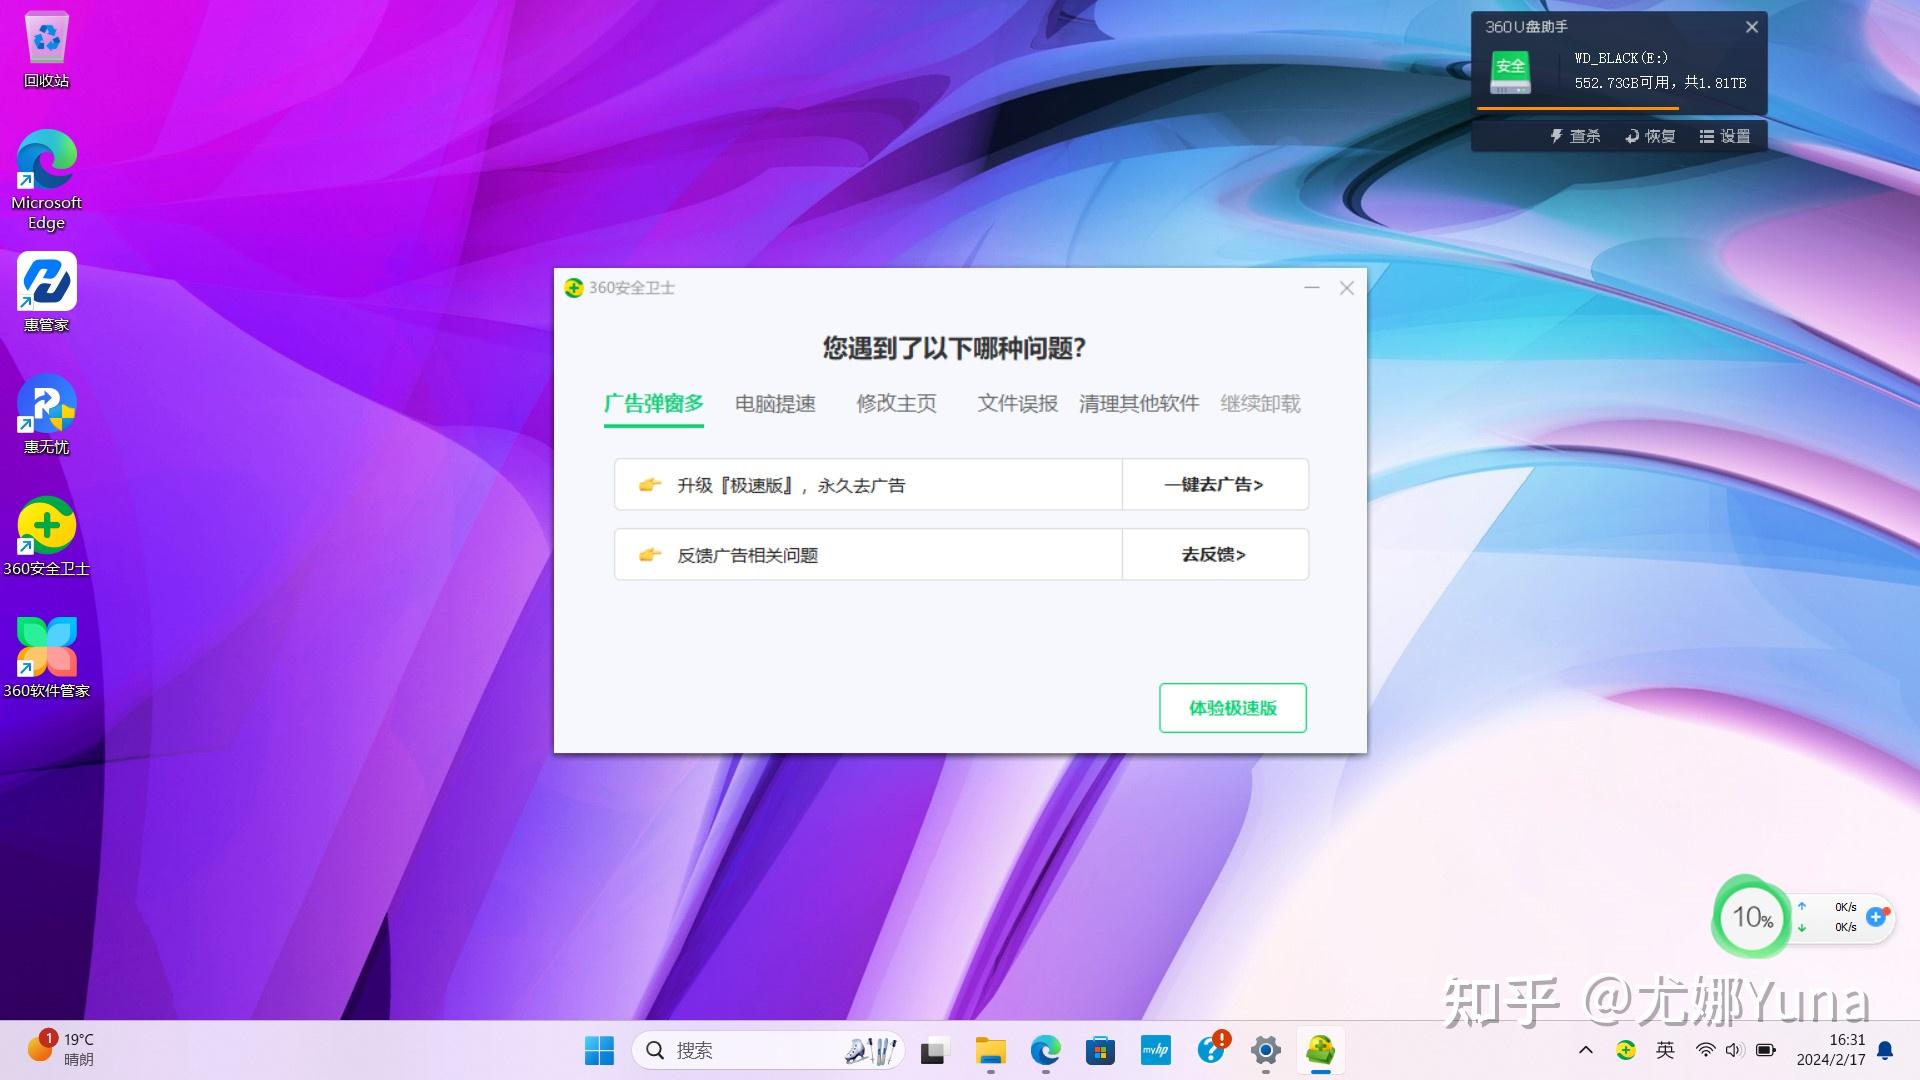1920x1080 pixels.
Task: Select the 修改主页 tab
Action: click(x=896, y=404)
